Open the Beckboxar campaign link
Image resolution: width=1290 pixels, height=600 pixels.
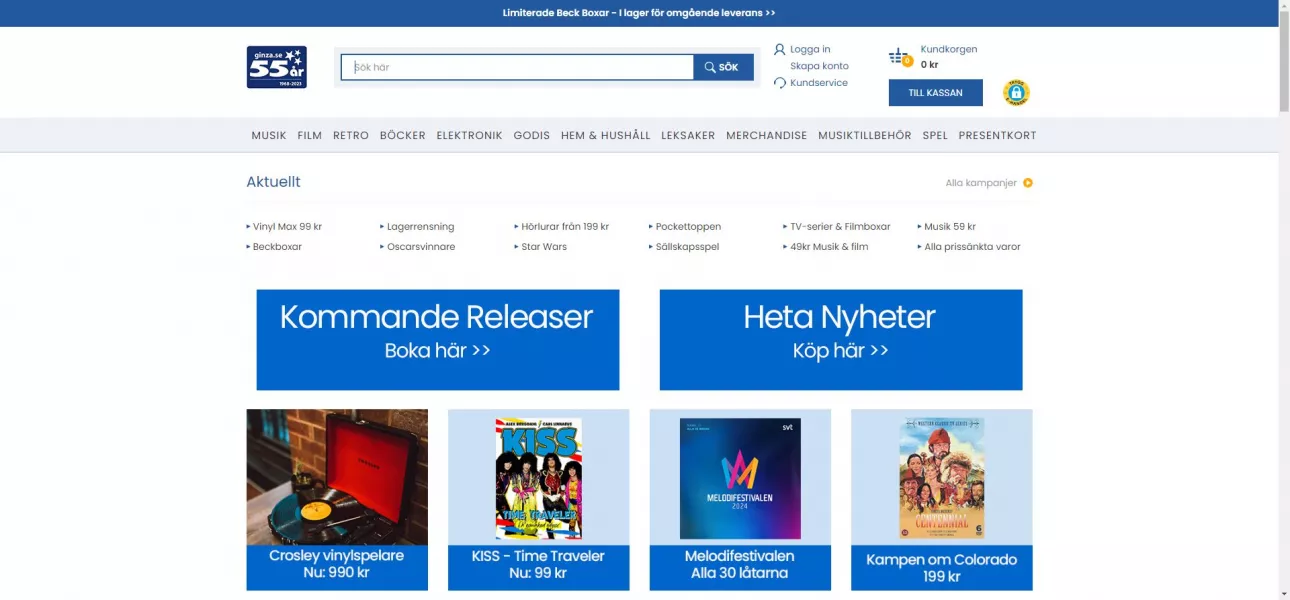(277, 247)
